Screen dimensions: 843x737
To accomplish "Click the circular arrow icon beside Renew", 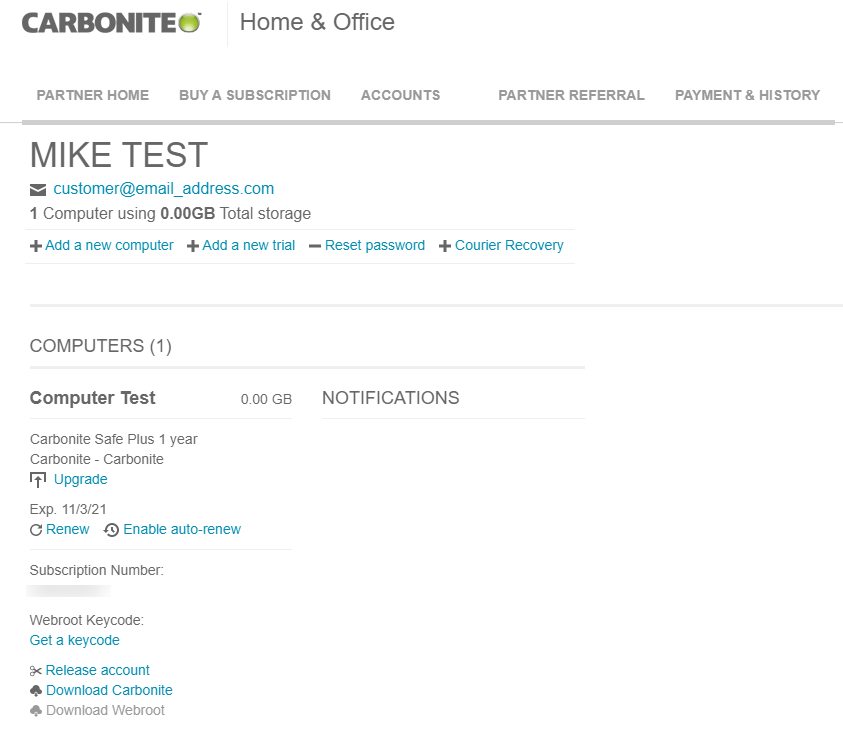I will [36, 529].
